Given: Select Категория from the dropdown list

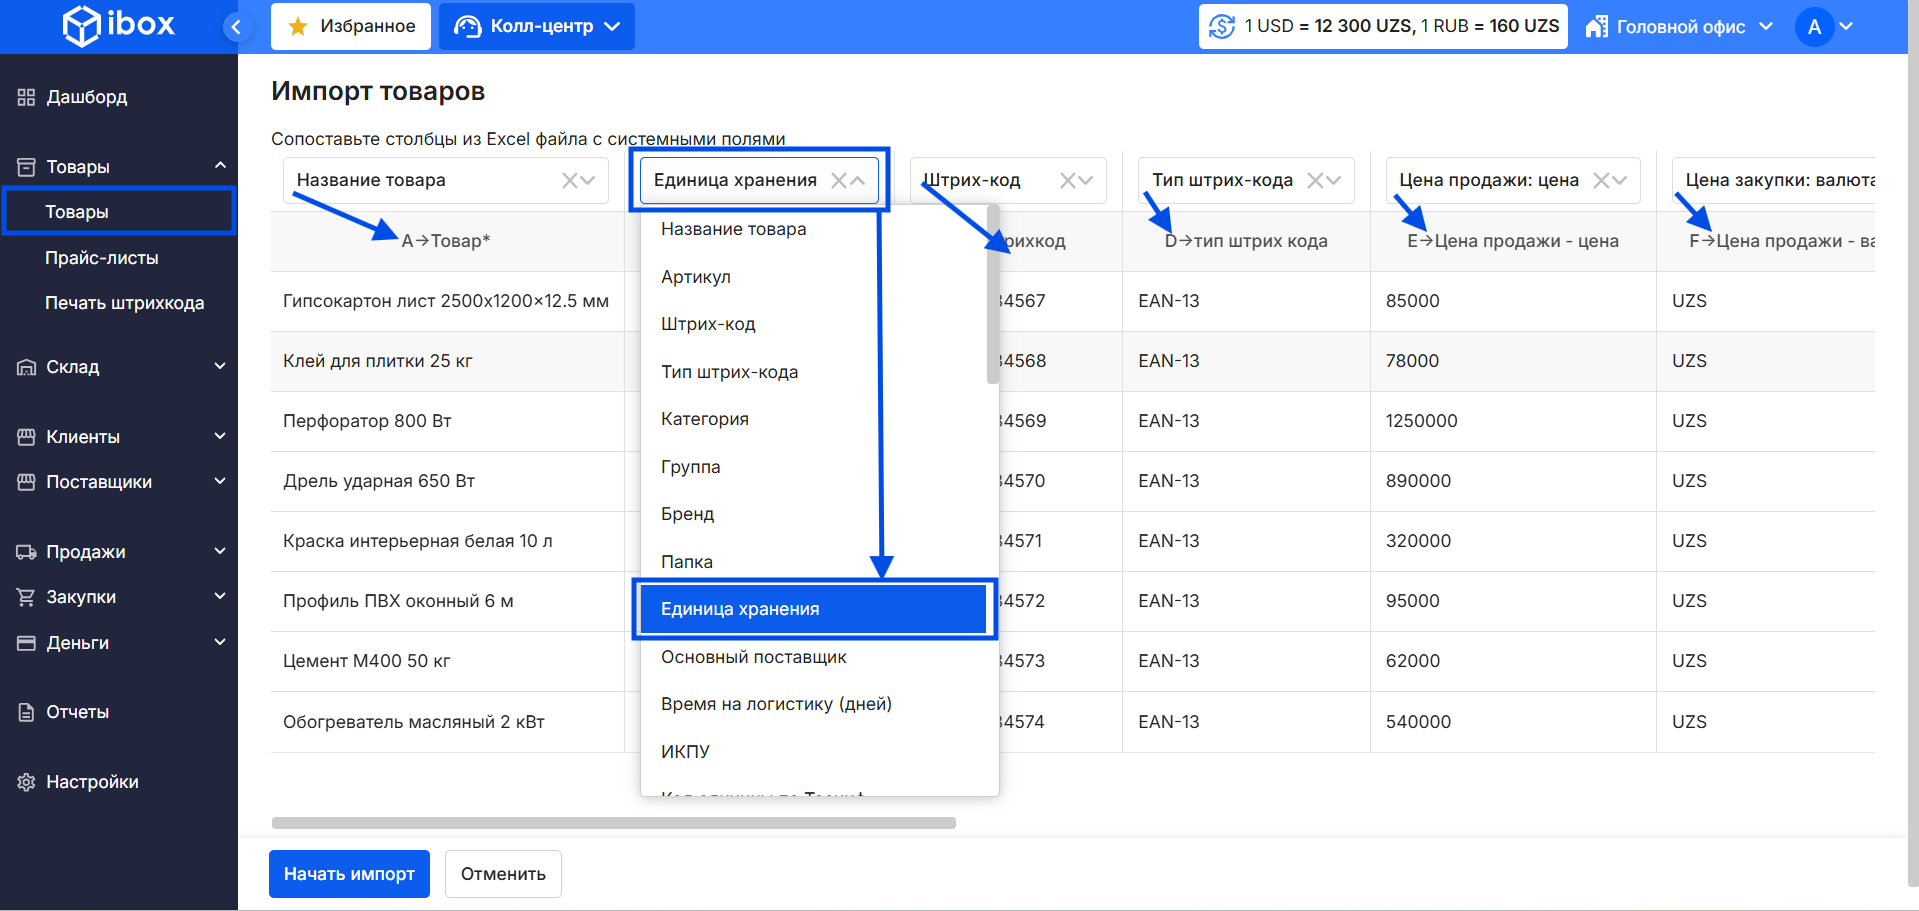Looking at the screenshot, I should pos(705,419).
